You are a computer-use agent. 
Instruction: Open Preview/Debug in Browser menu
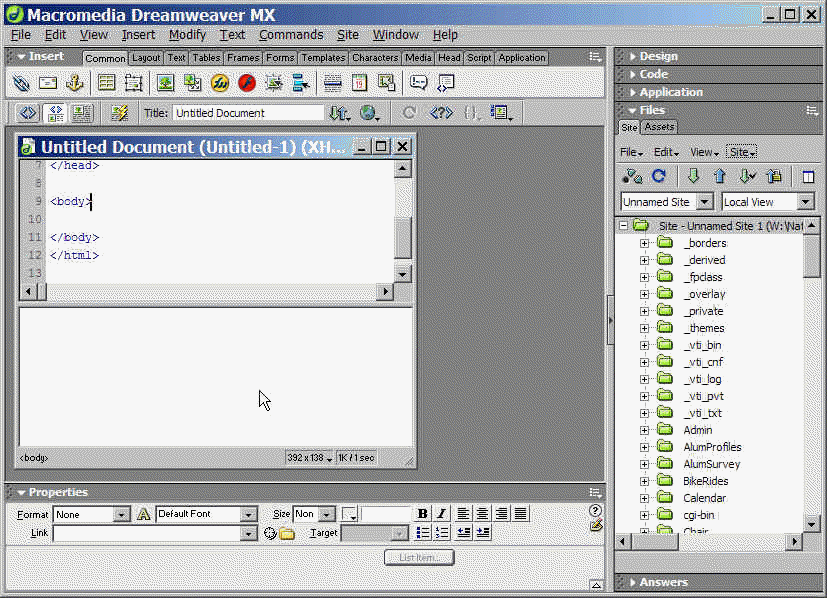point(370,113)
